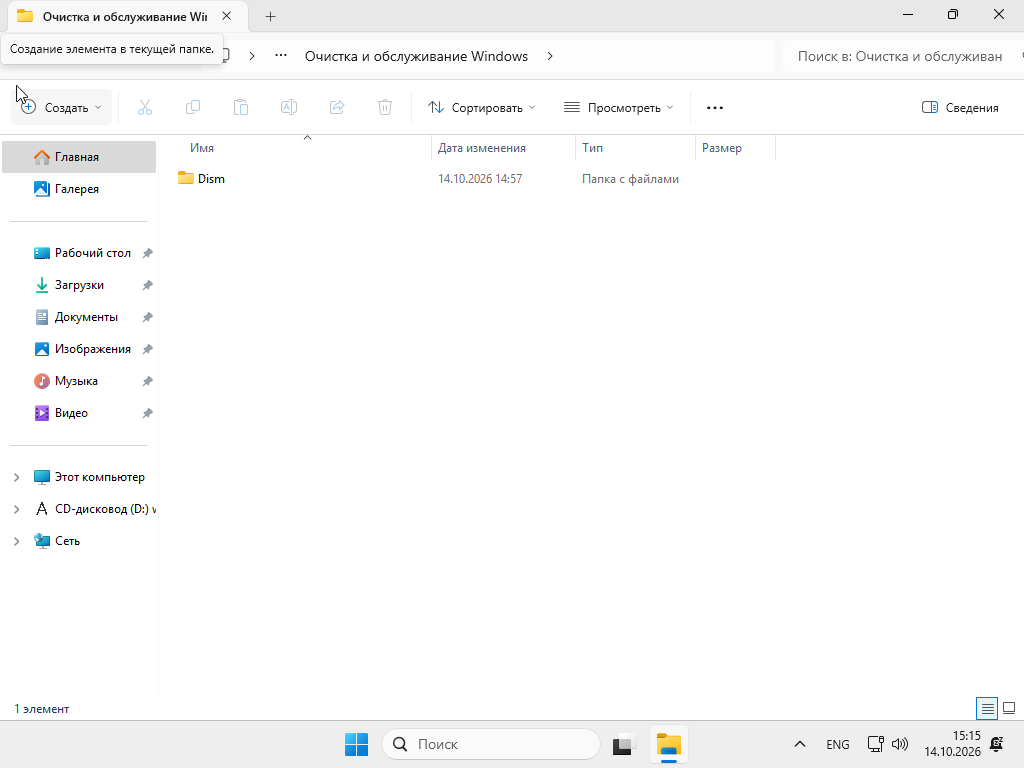The height and width of the screenshot is (768, 1024).
Task: Open the breadcrumb ellipsis for hidden path
Action: tap(281, 56)
